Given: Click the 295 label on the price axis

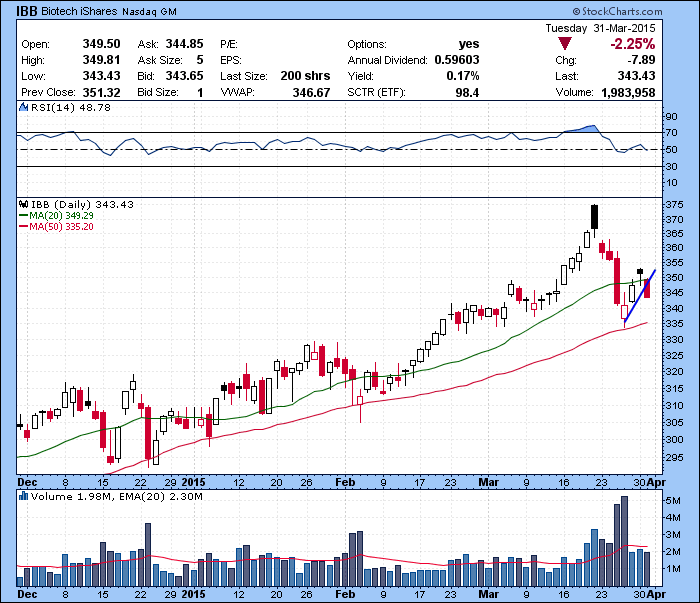Looking at the screenshot, I should (x=674, y=457).
